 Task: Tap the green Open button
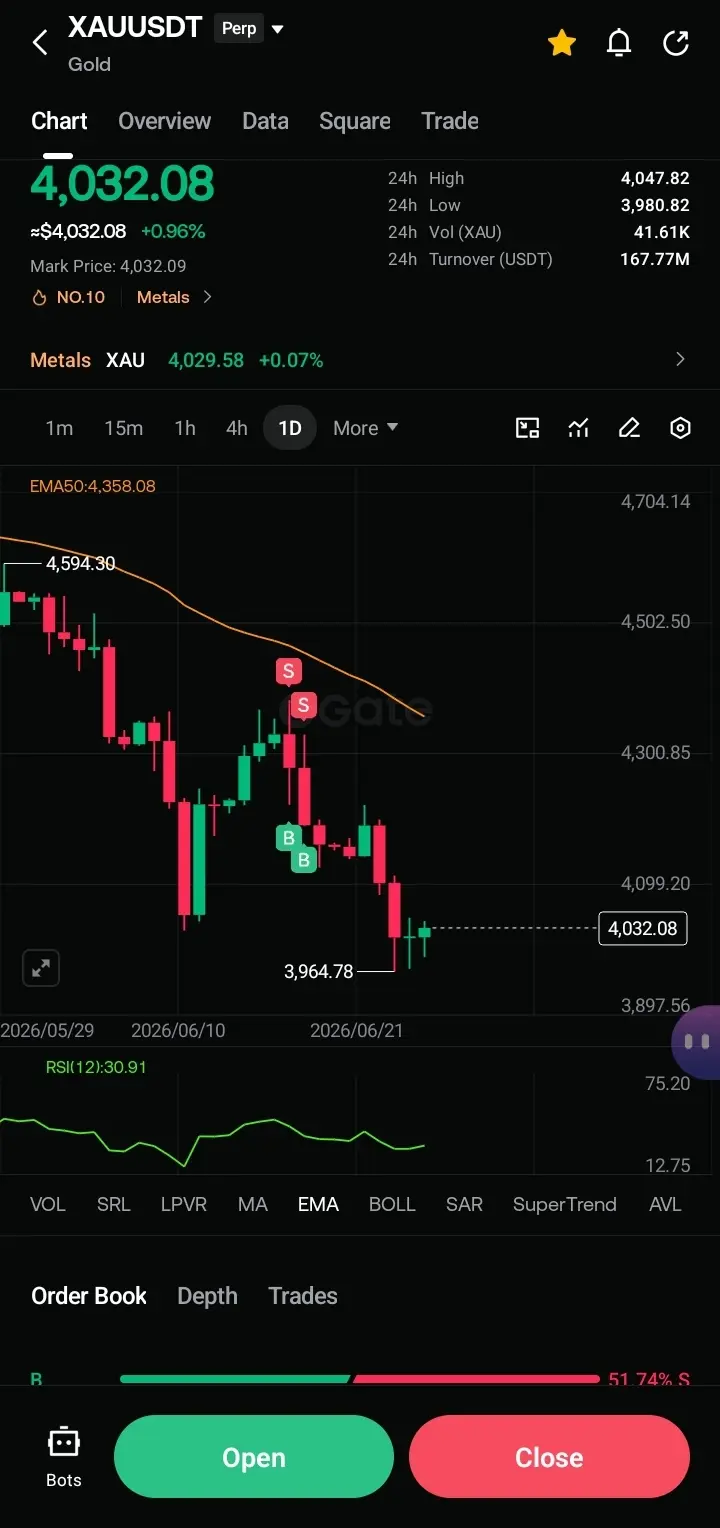[x=254, y=1457]
